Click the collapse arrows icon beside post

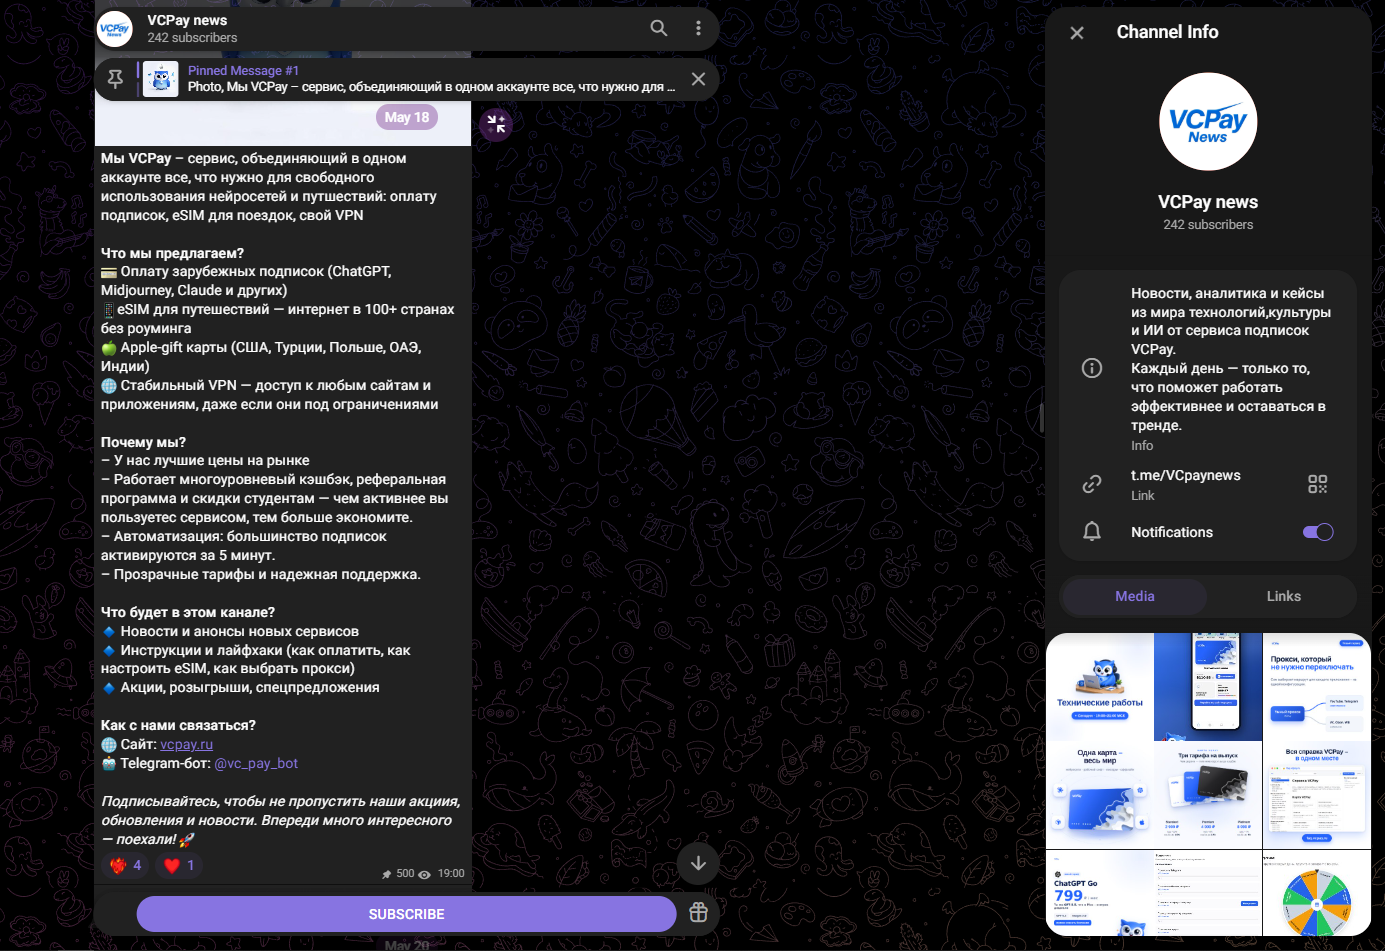point(496,124)
